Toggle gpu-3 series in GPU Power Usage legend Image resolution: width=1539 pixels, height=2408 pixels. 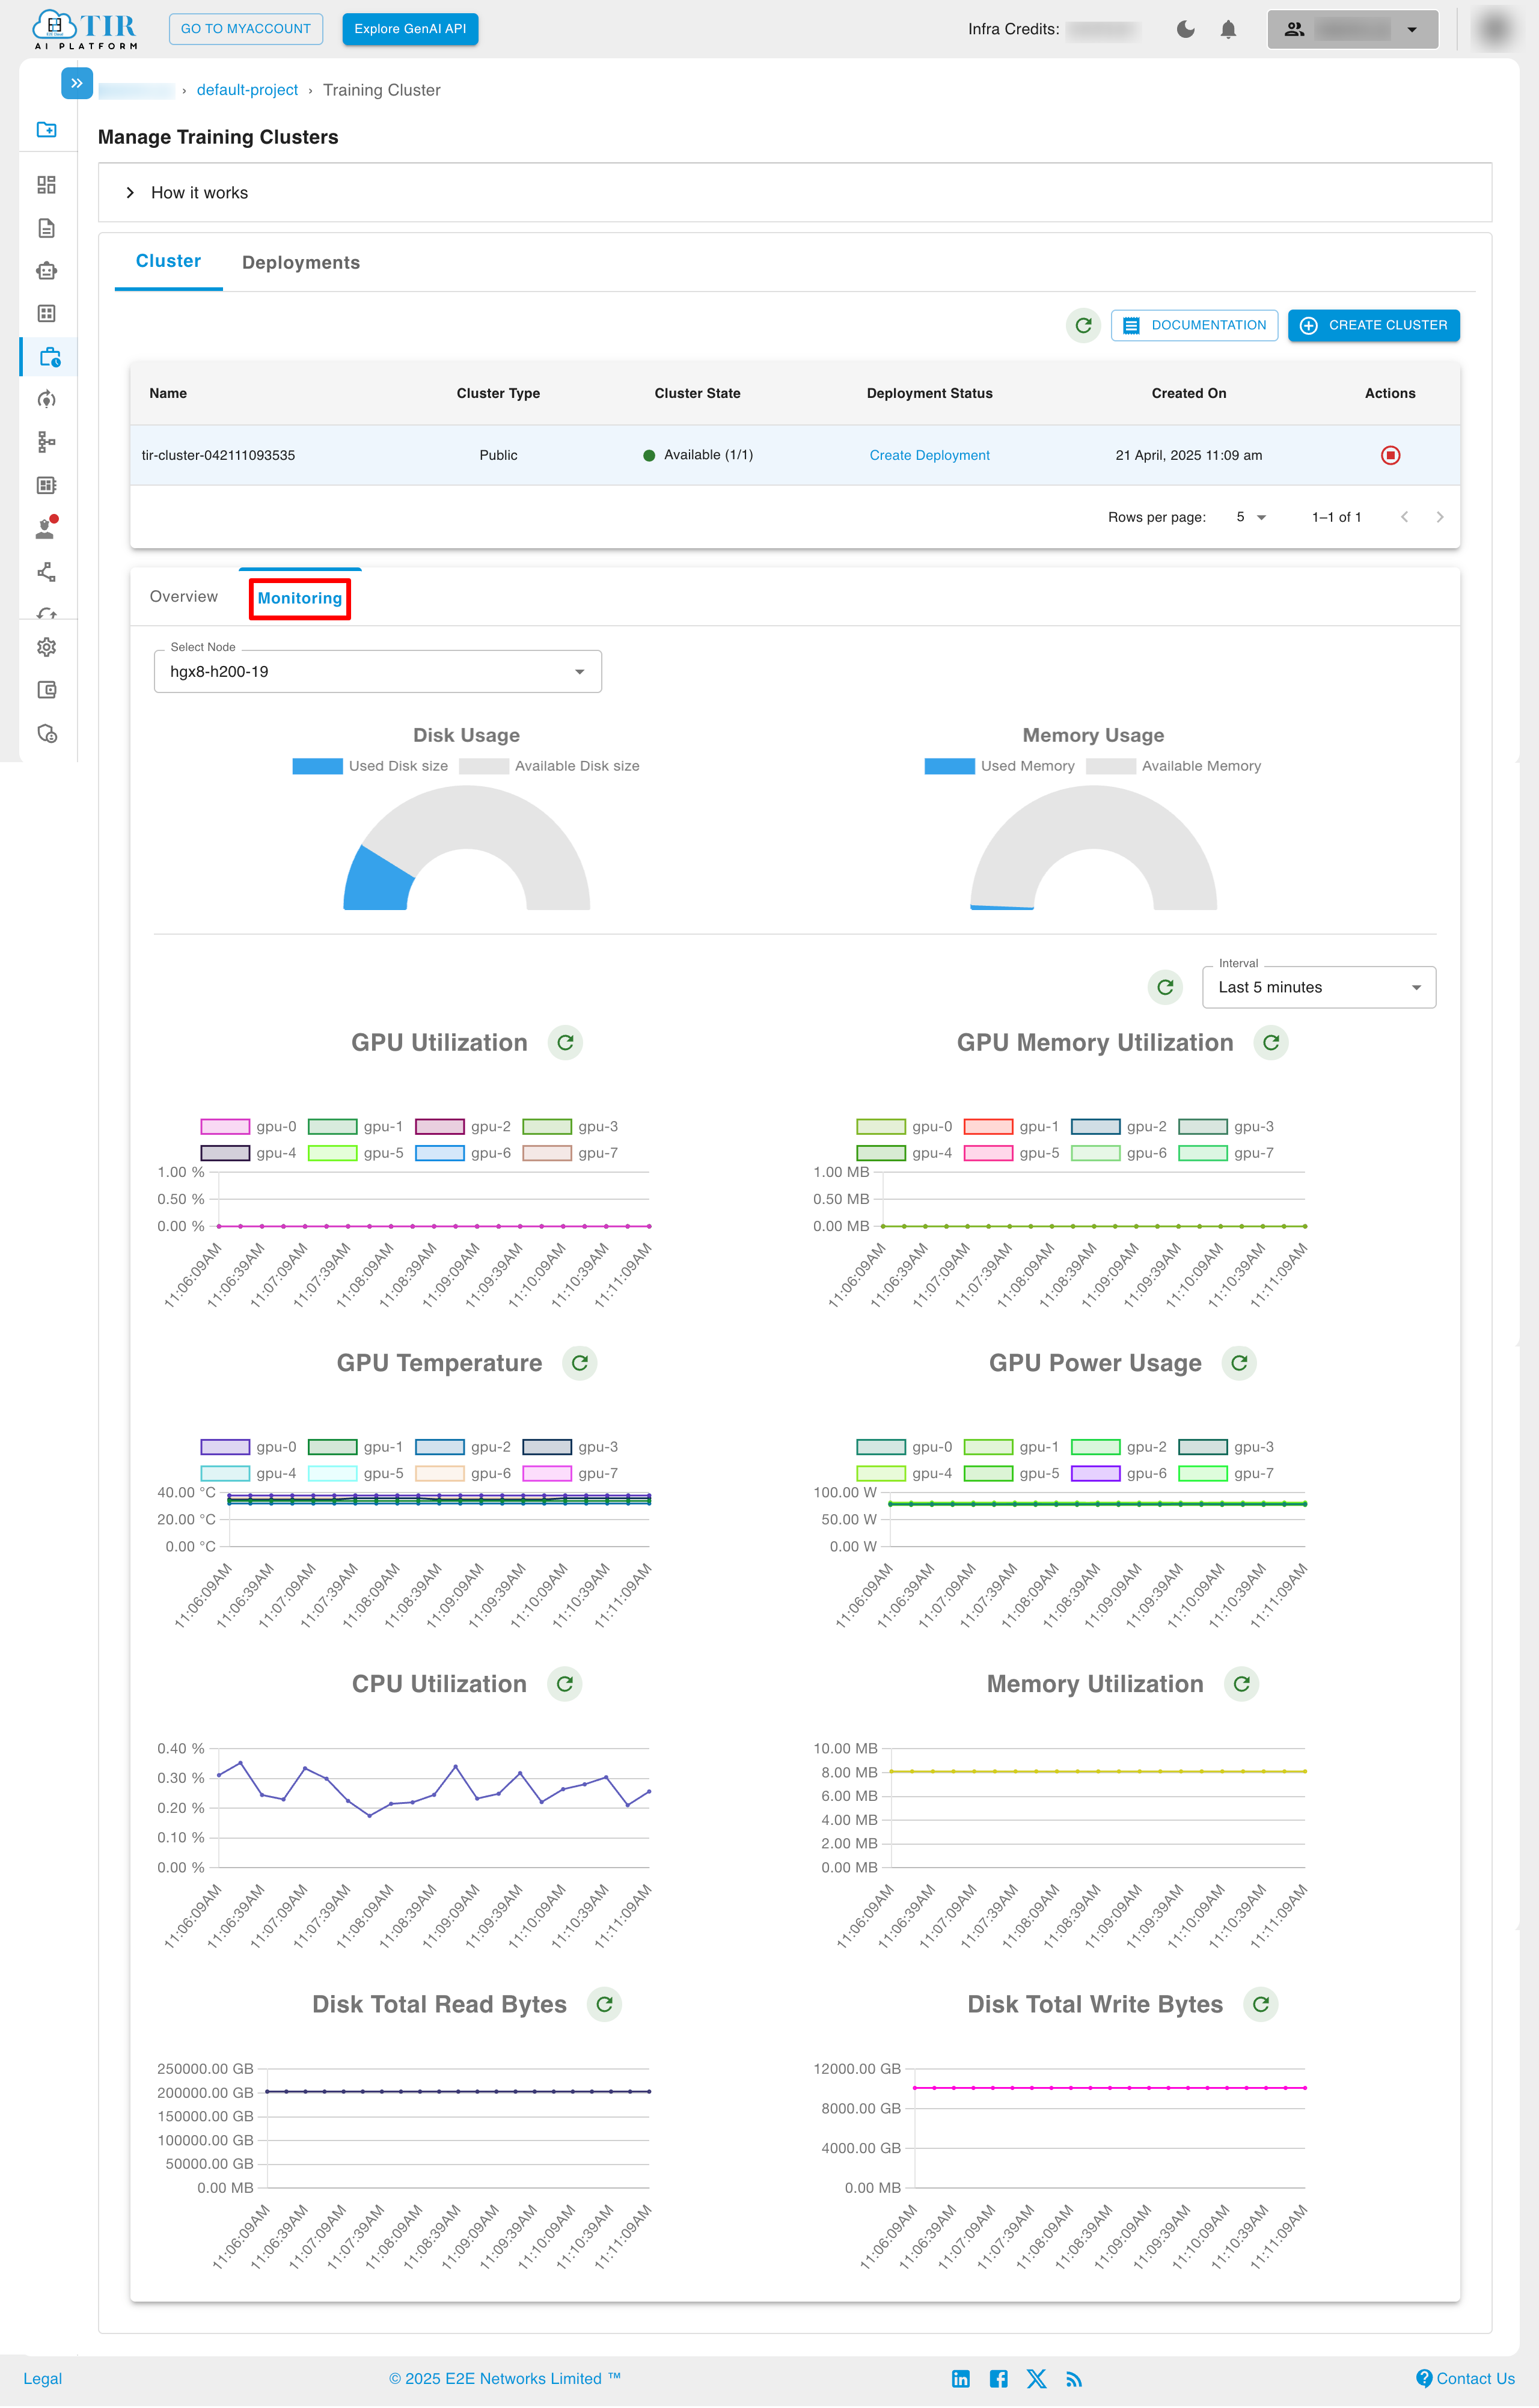pyautogui.click(x=1226, y=1447)
